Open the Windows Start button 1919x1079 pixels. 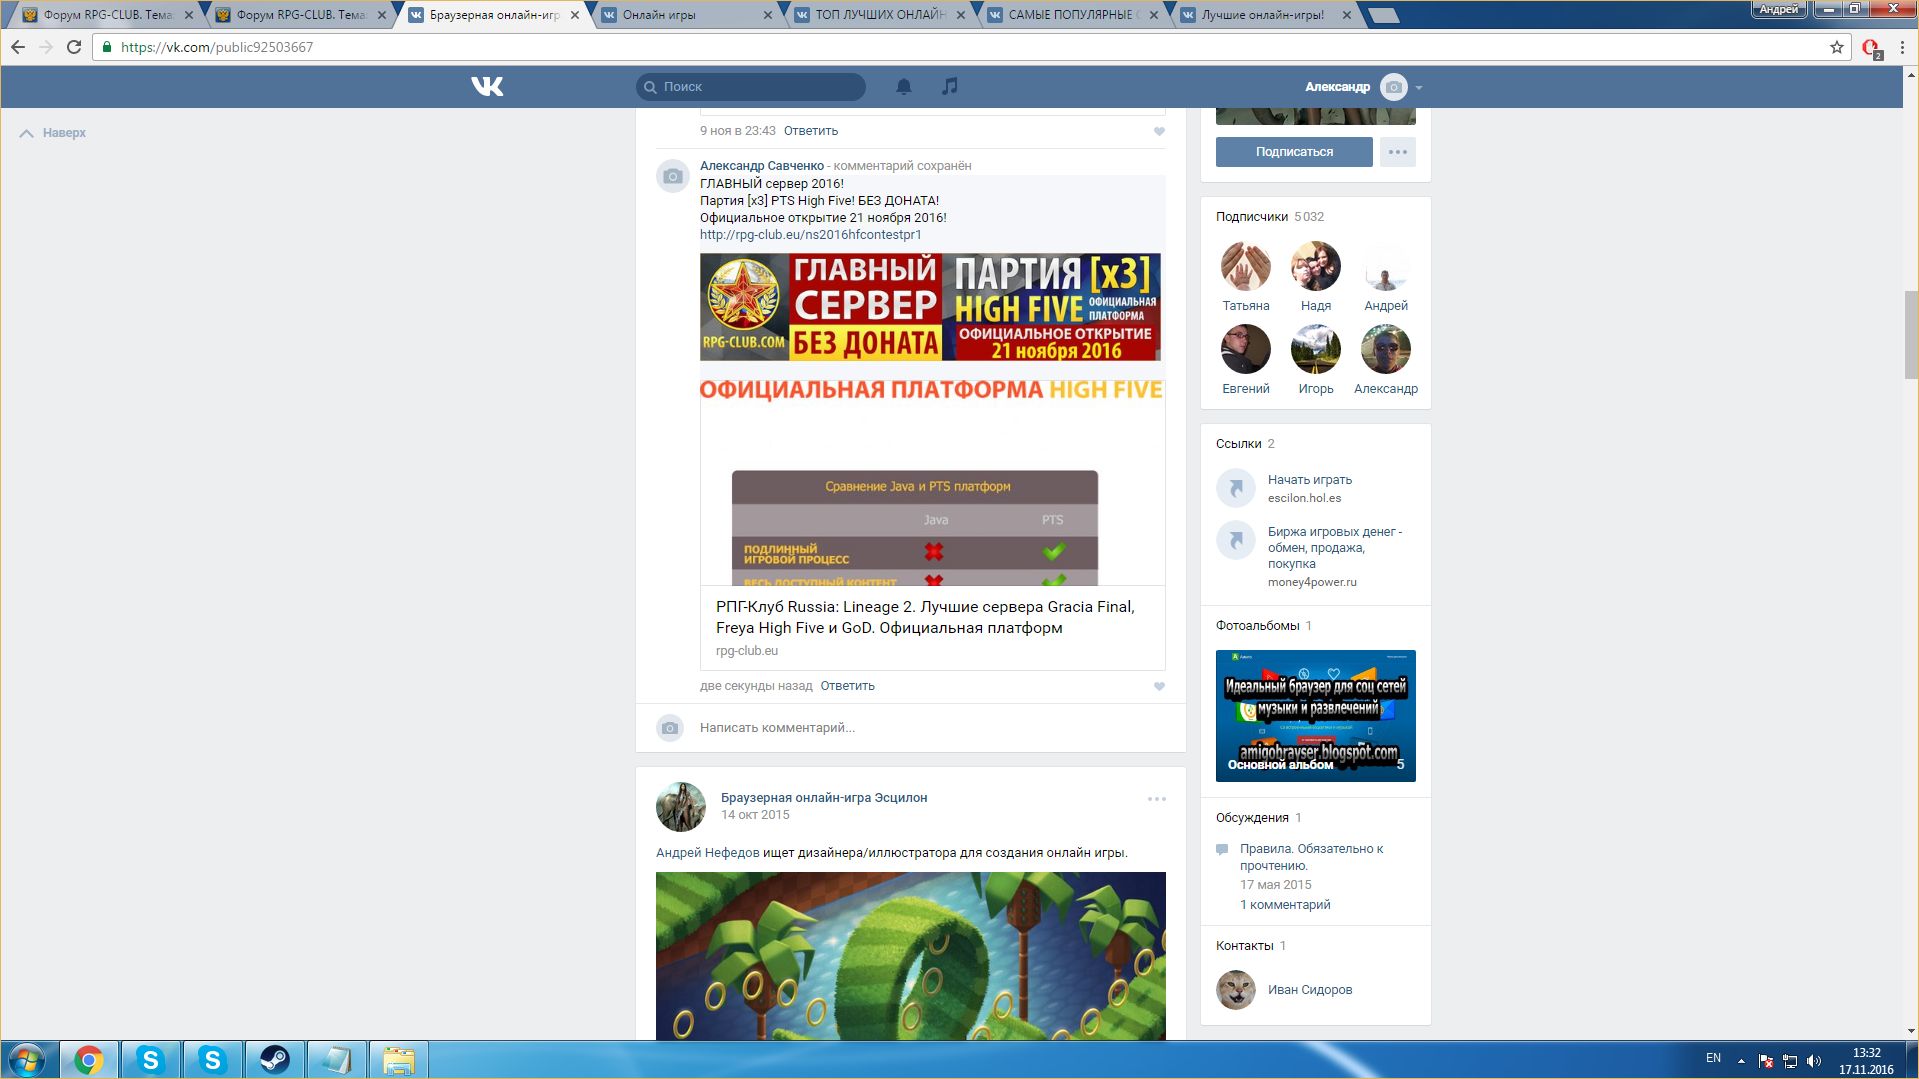pos(27,1060)
